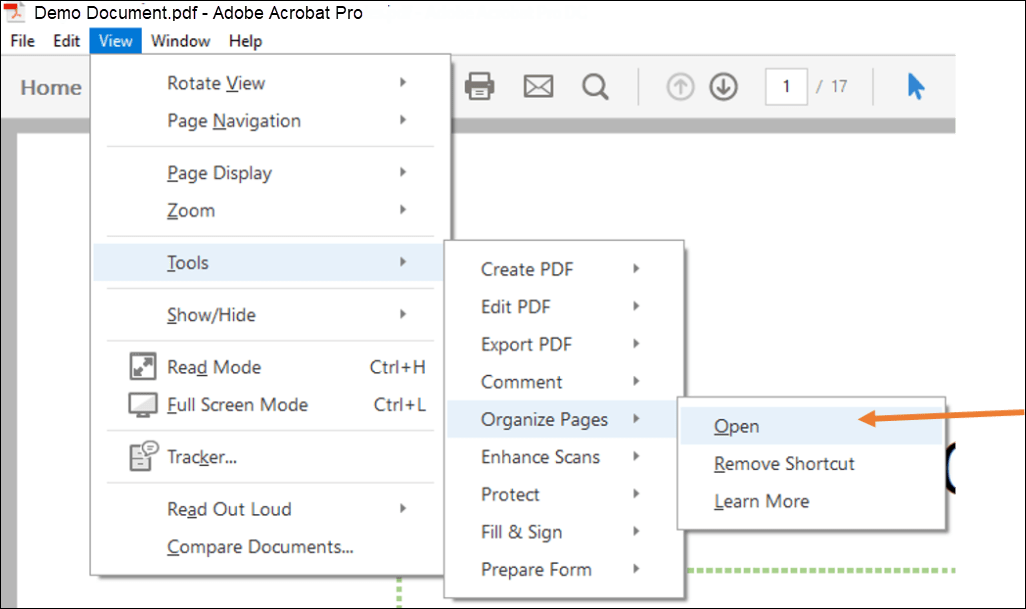Click the Enhance Scans submenu arrow
Viewport: 1026px width, 609px height.
[636, 456]
